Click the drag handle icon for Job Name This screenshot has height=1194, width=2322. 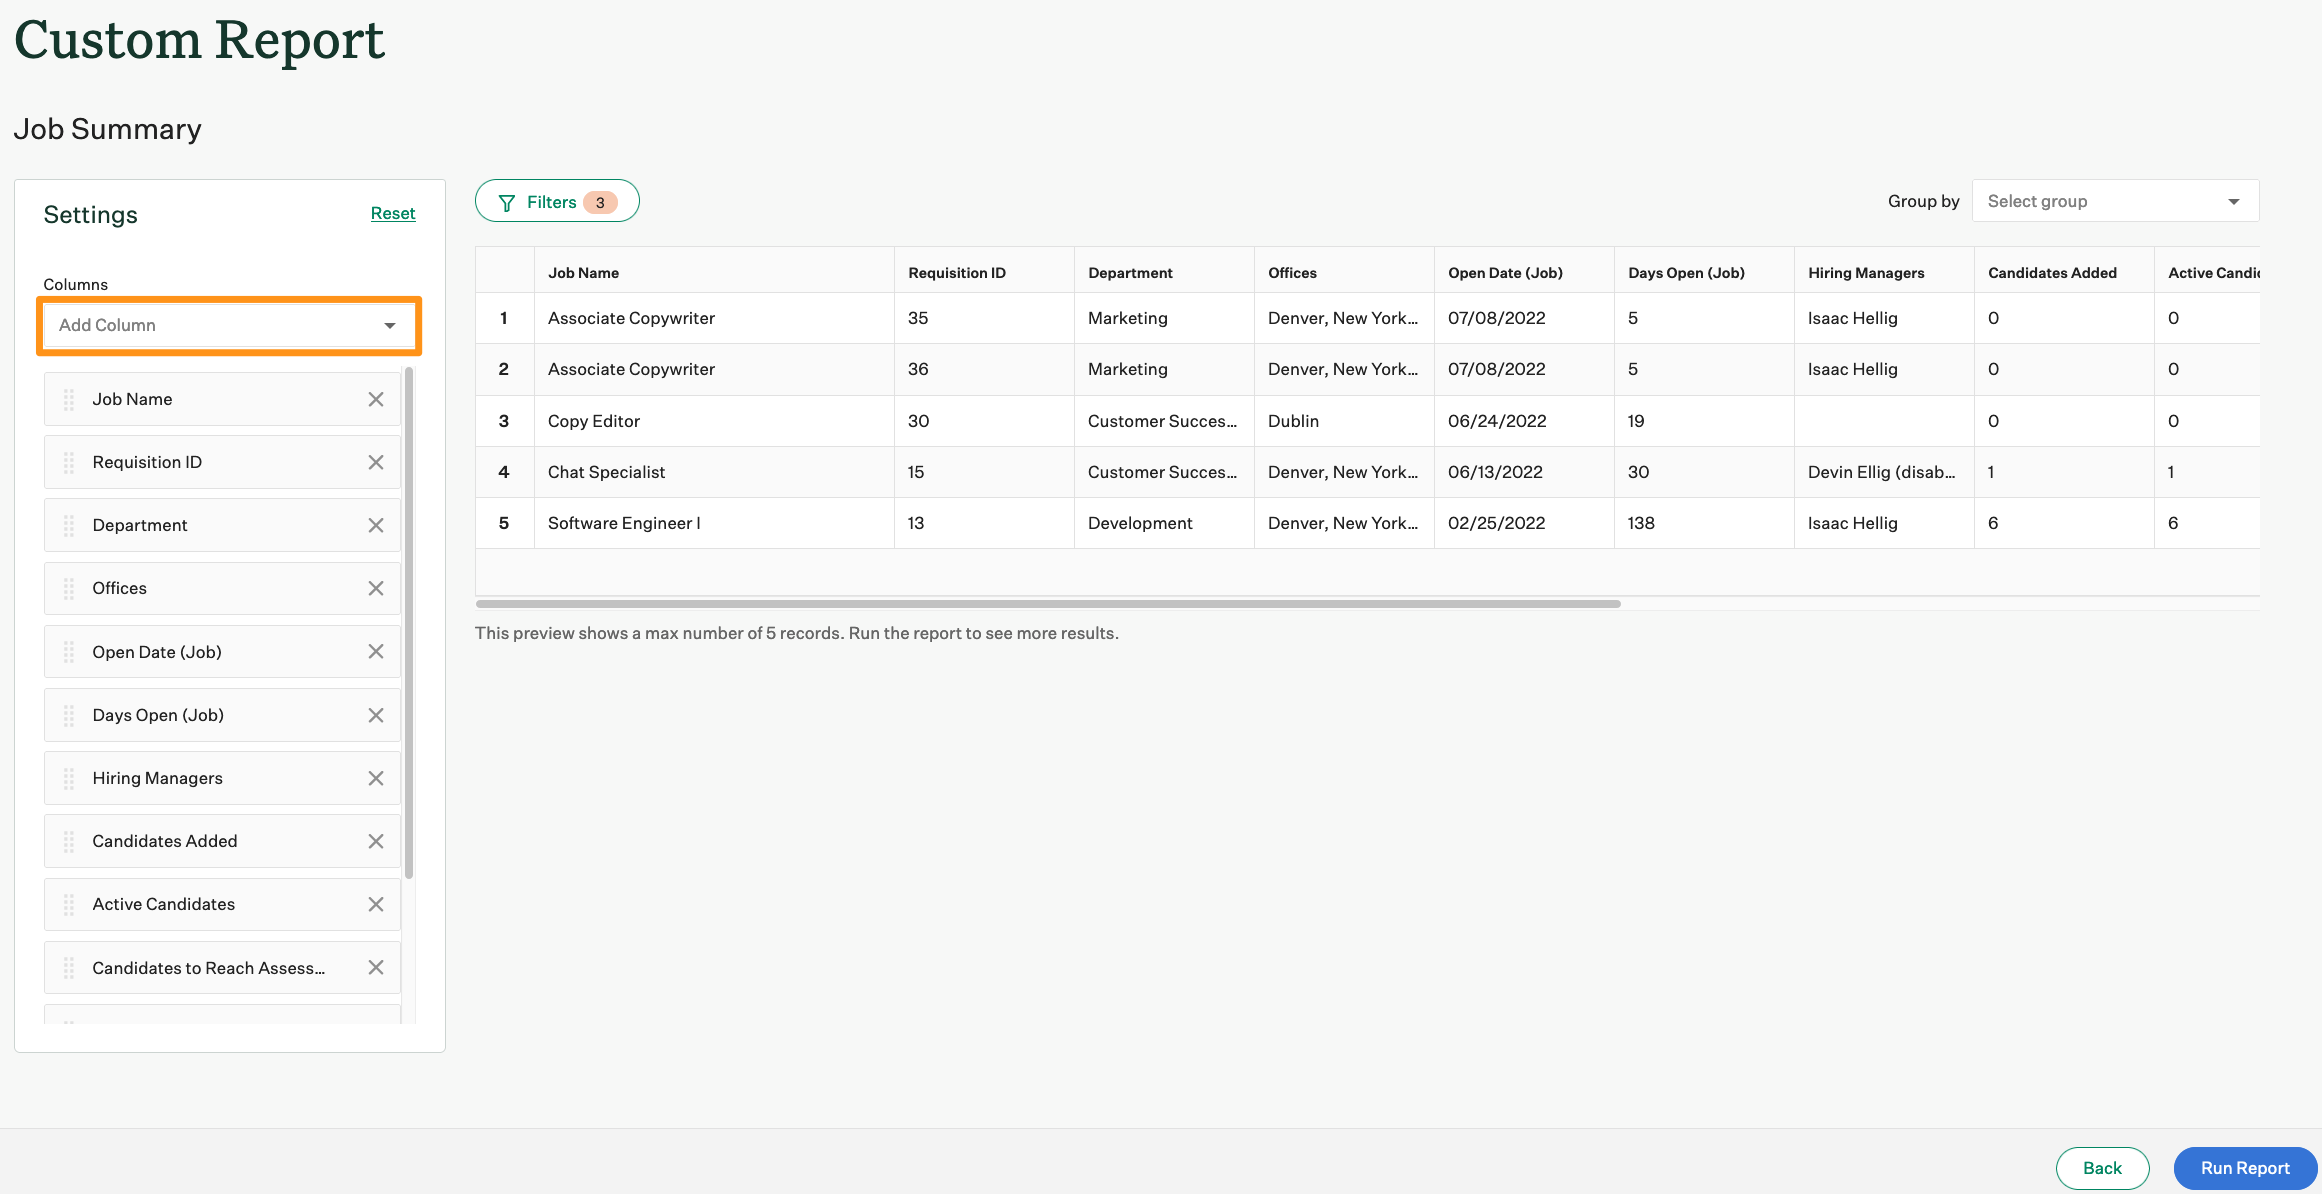tap(70, 399)
